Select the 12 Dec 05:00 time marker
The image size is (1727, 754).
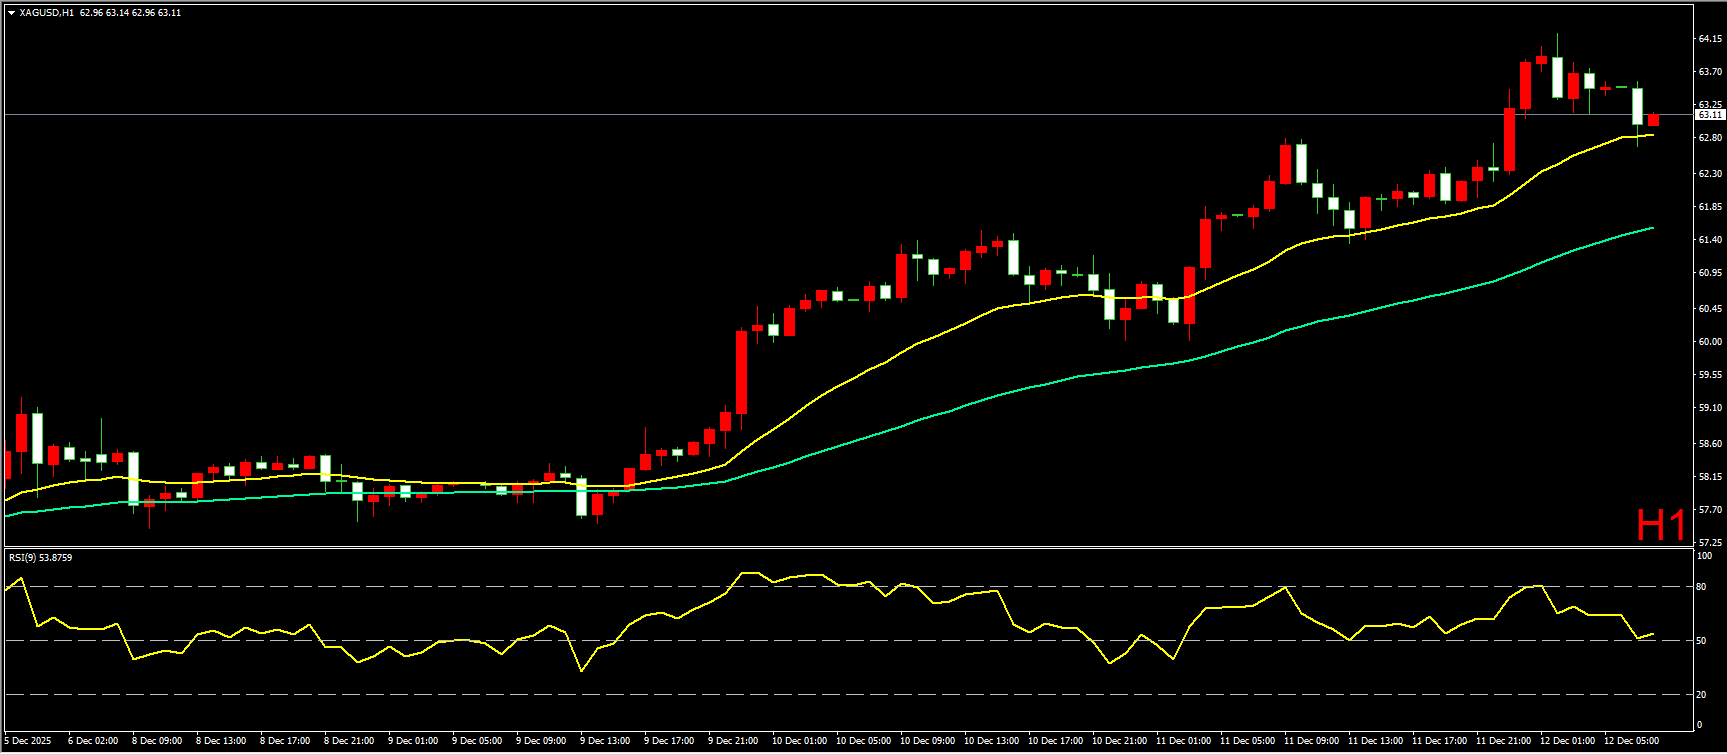pyautogui.click(x=1631, y=741)
